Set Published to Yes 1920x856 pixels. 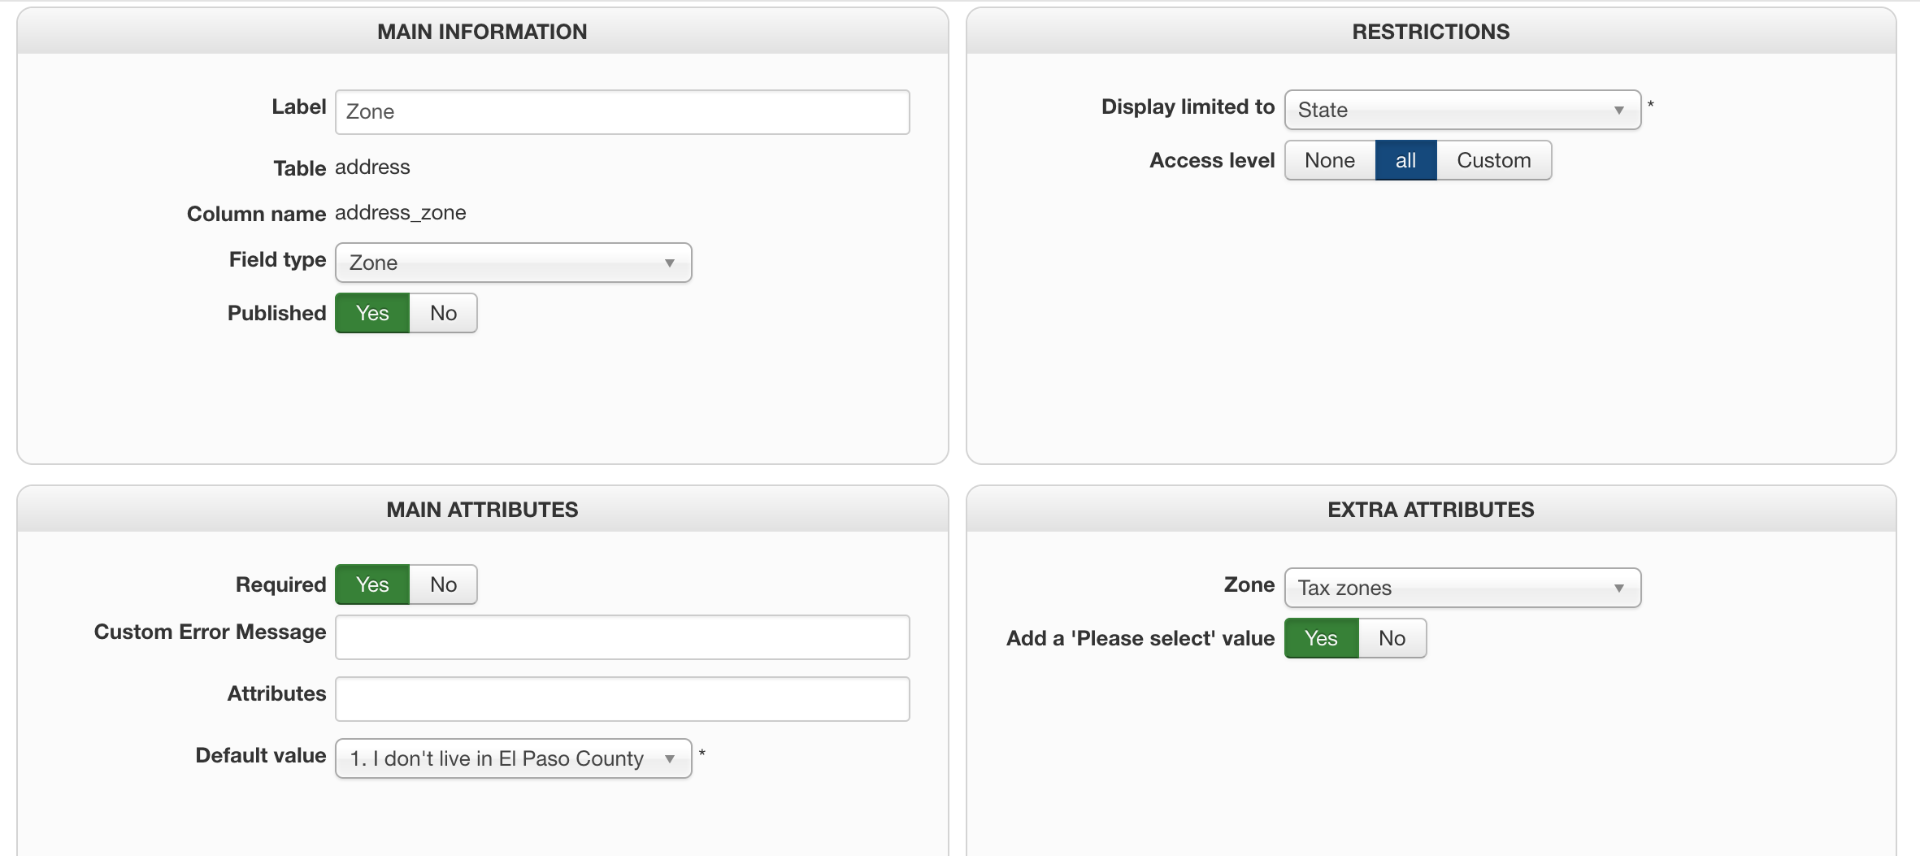click(372, 313)
